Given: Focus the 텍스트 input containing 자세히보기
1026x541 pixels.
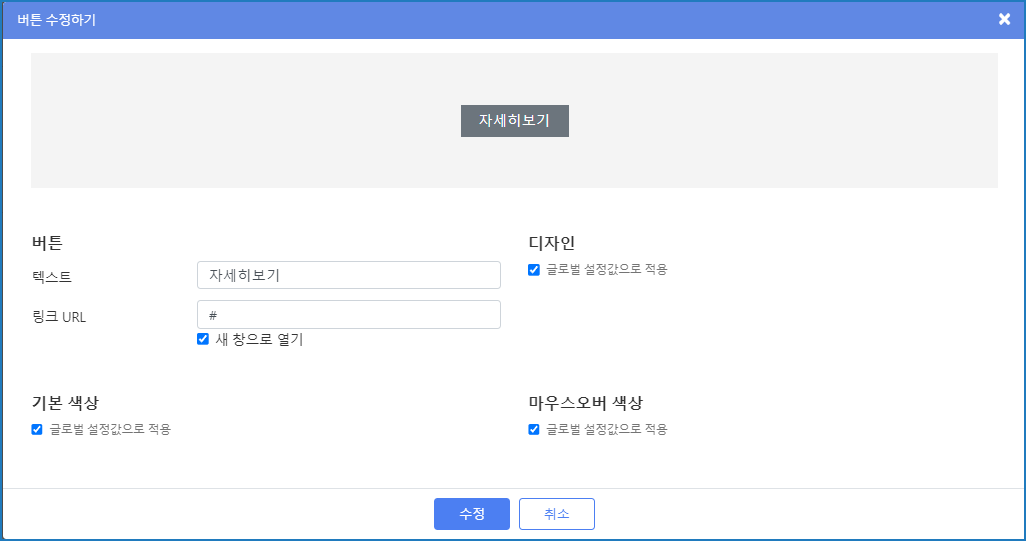Looking at the screenshot, I should [x=349, y=275].
